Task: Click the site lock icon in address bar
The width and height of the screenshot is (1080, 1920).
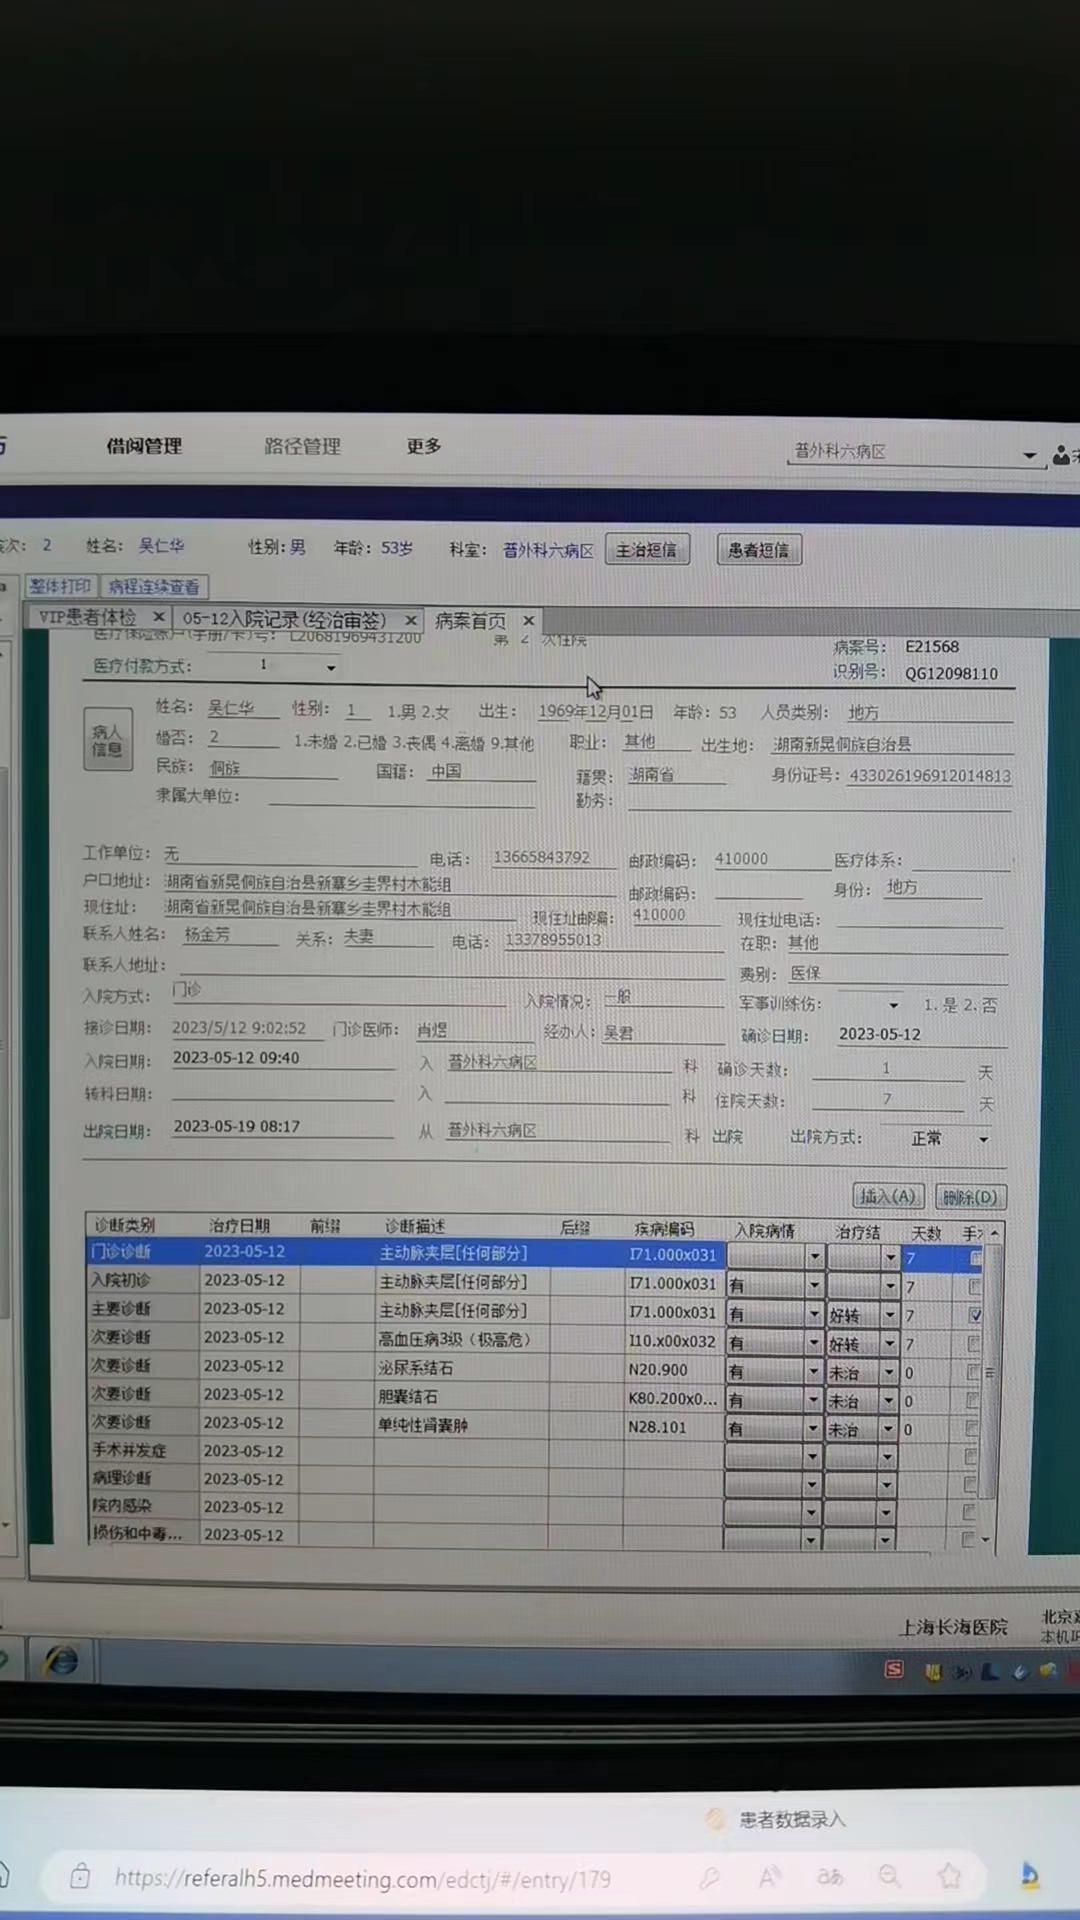Action: click(81, 1877)
